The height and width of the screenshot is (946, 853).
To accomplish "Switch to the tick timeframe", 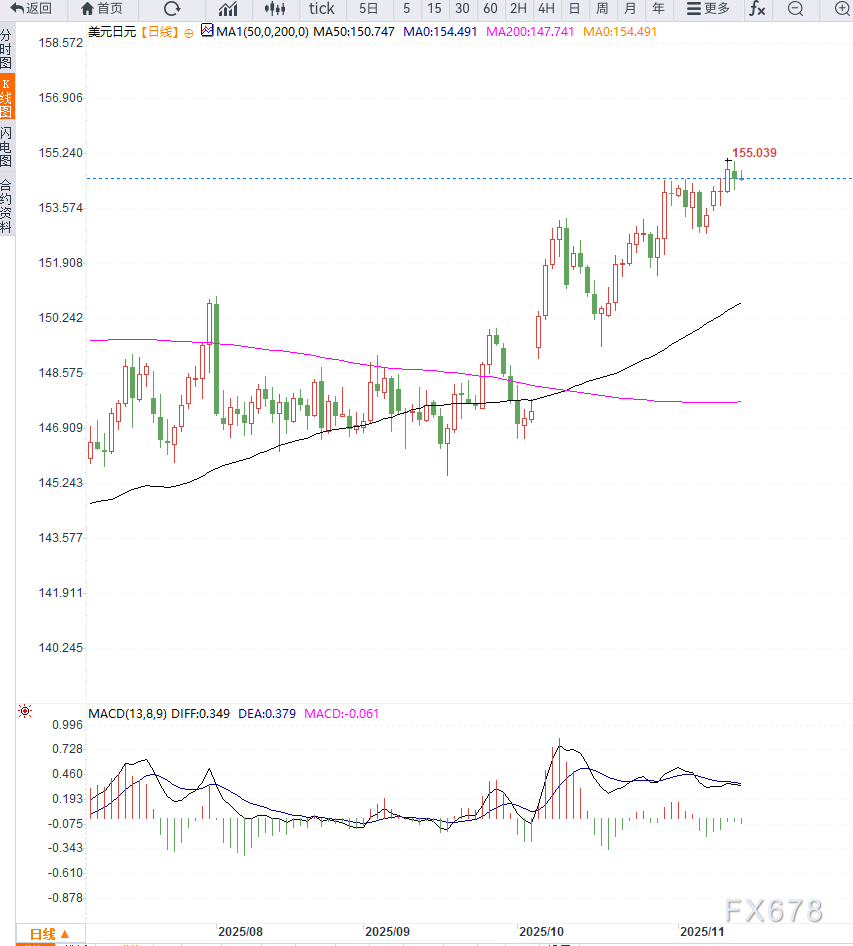I will point(322,8).
